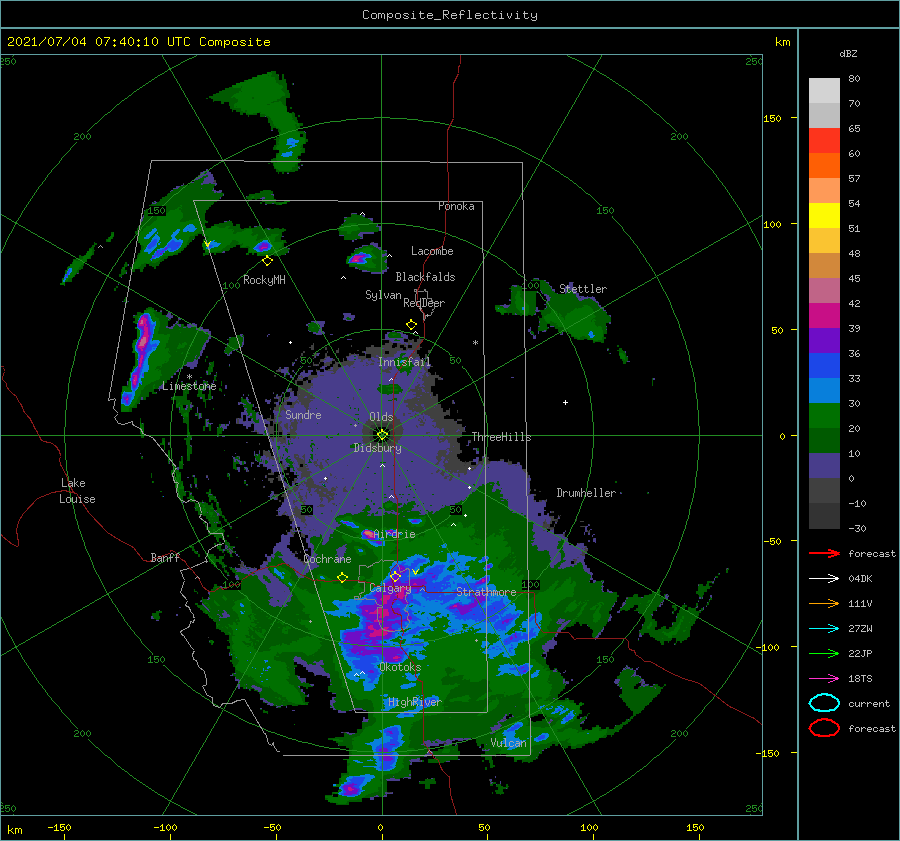Click the green 22JP arrow icon

click(824, 653)
